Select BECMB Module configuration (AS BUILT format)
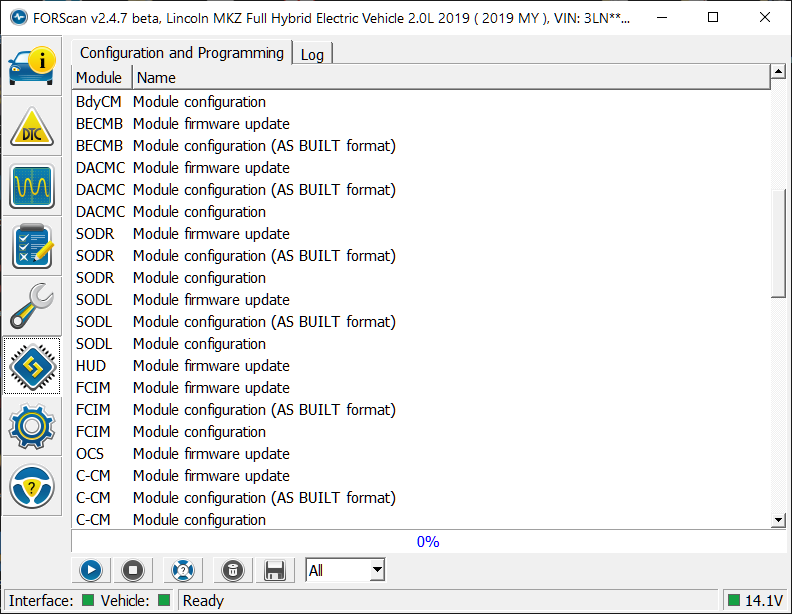The image size is (792, 614). click(x=421, y=145)
